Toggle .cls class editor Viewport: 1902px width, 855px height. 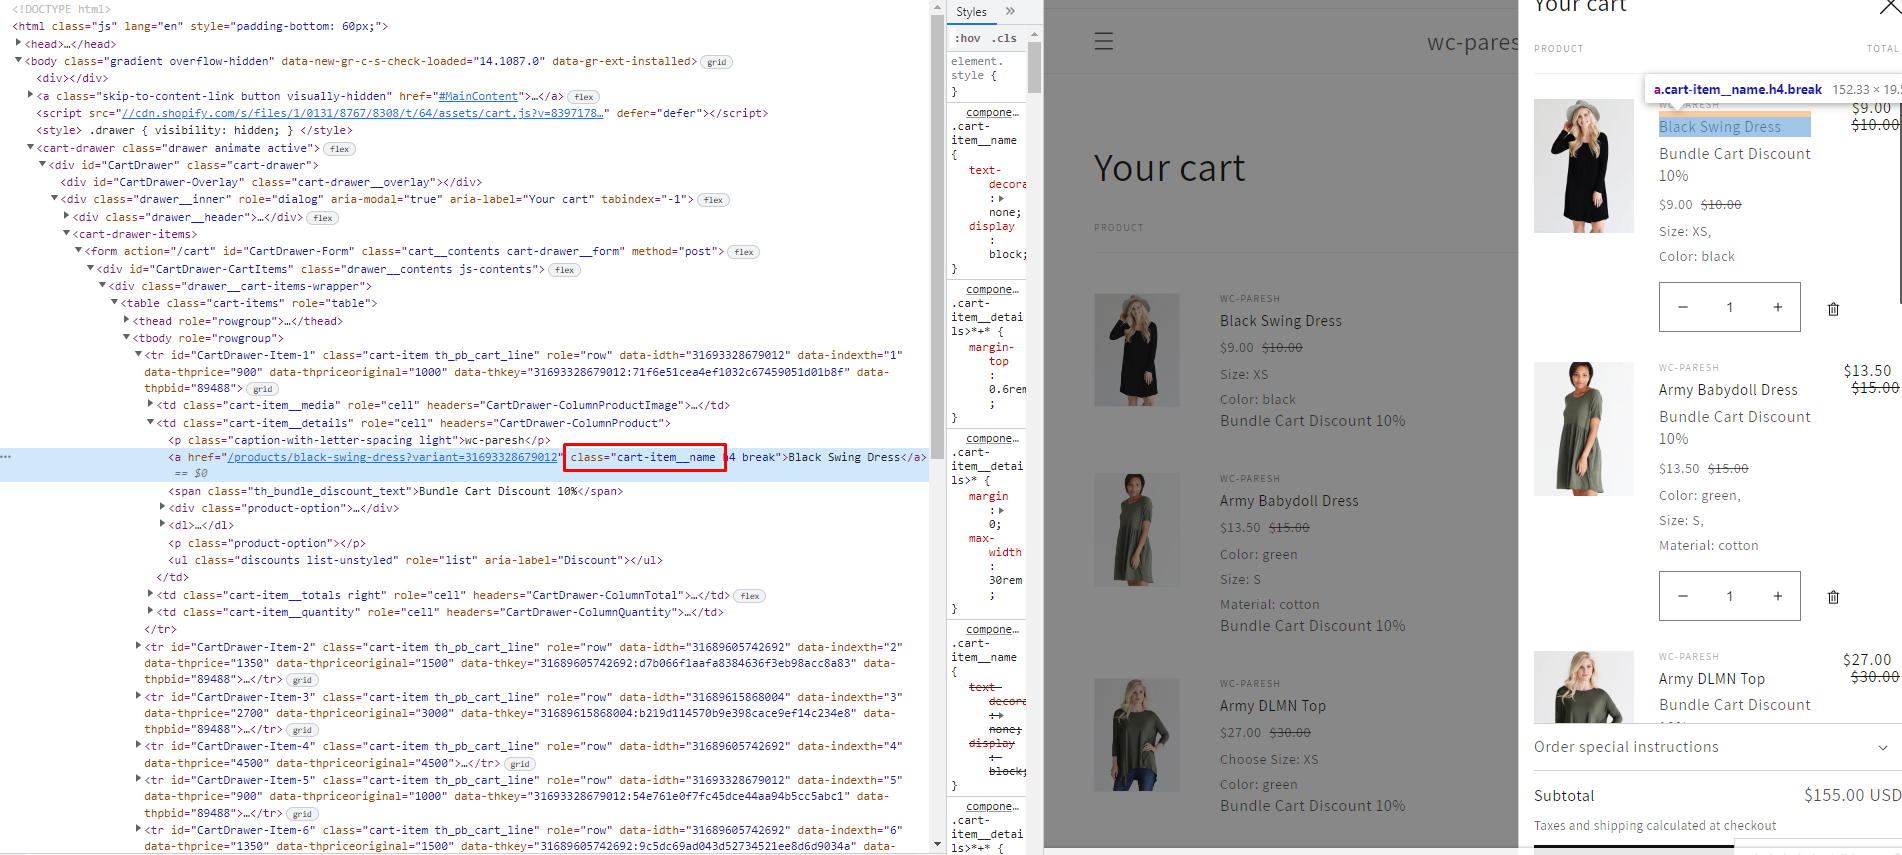point(1004,38)
